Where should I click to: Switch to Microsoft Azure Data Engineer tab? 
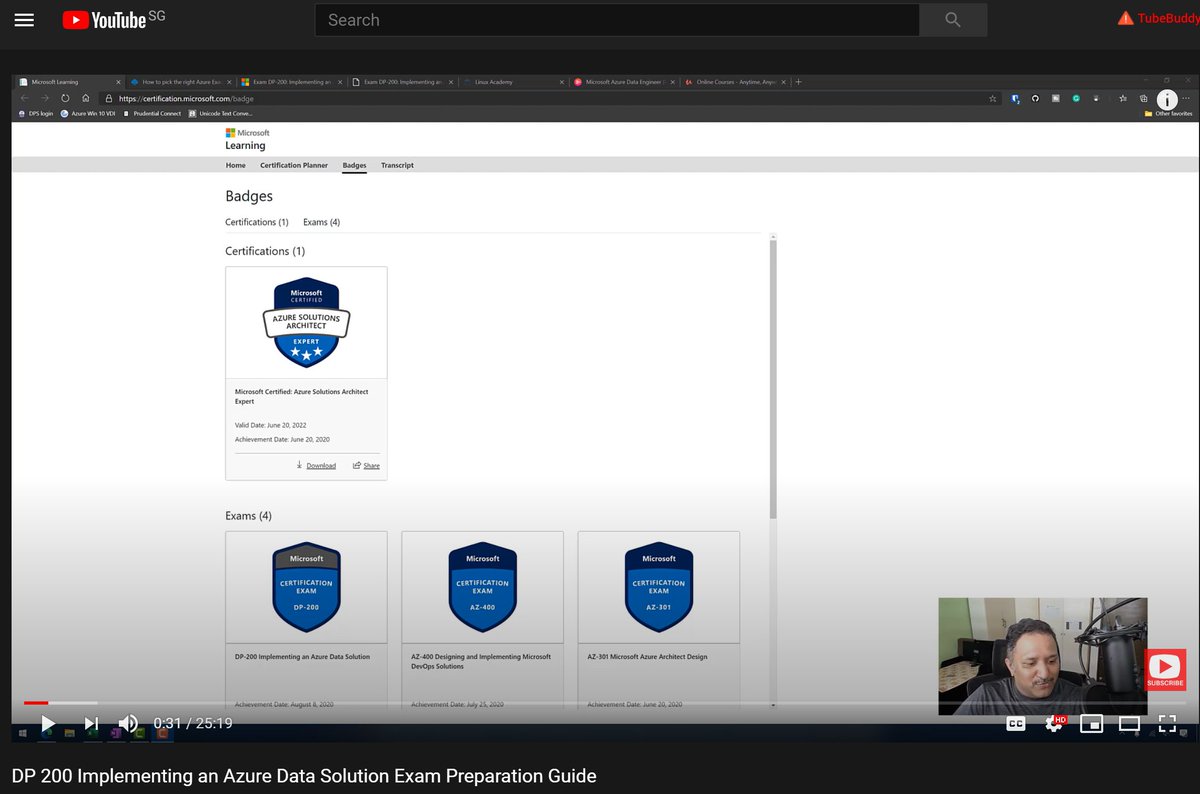pyautogui.click(x=624, y=82)
